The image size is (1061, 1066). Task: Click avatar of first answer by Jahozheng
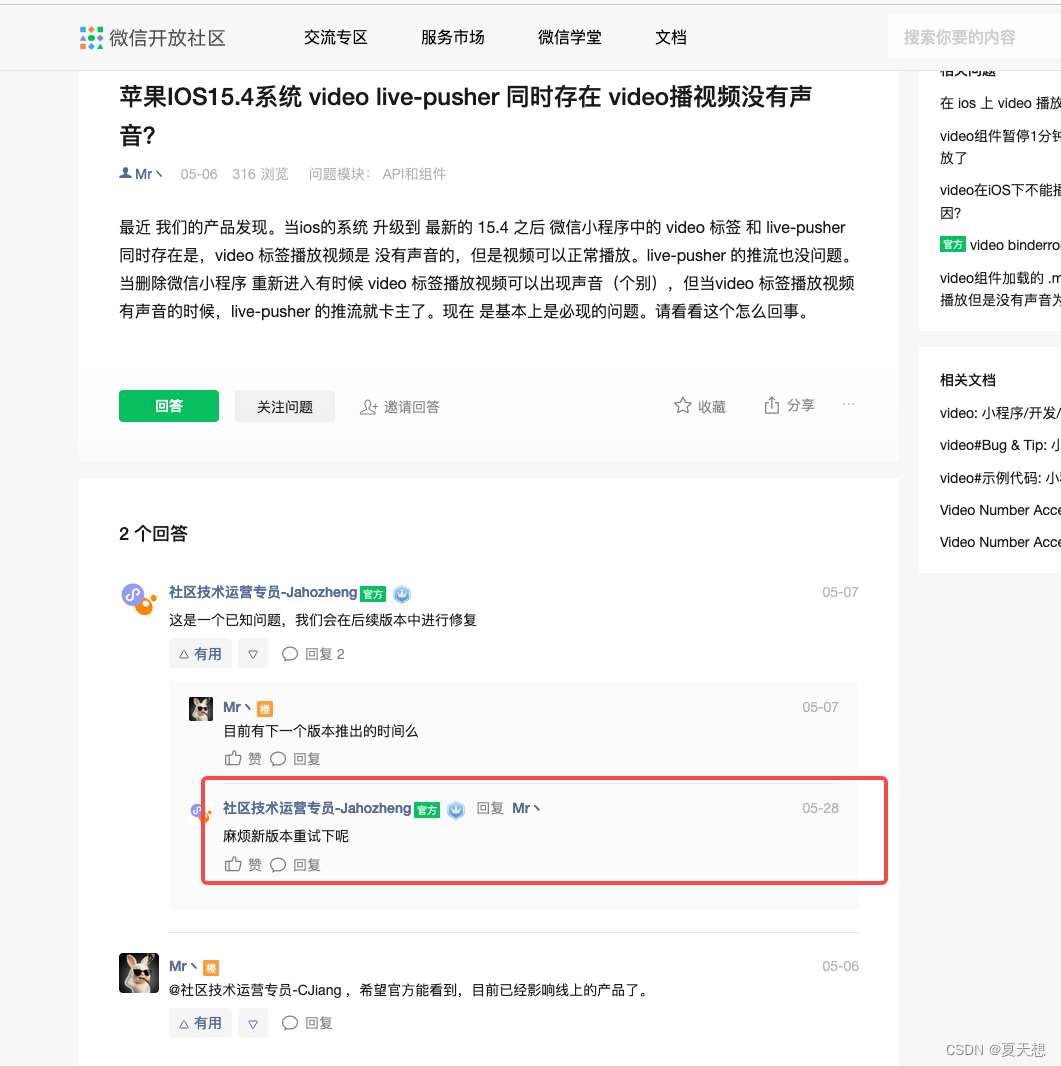pos(139,598)
